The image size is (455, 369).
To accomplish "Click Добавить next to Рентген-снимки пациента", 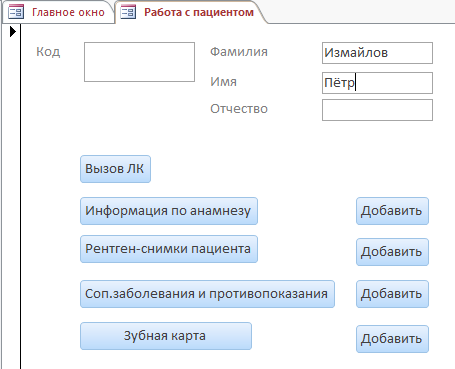I will pyautogui.click(x=392, y=252).
